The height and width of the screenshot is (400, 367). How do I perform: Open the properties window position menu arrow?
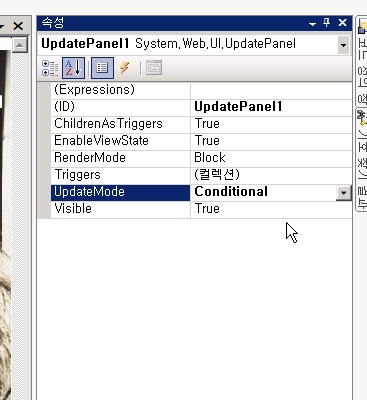click(312, 24)
